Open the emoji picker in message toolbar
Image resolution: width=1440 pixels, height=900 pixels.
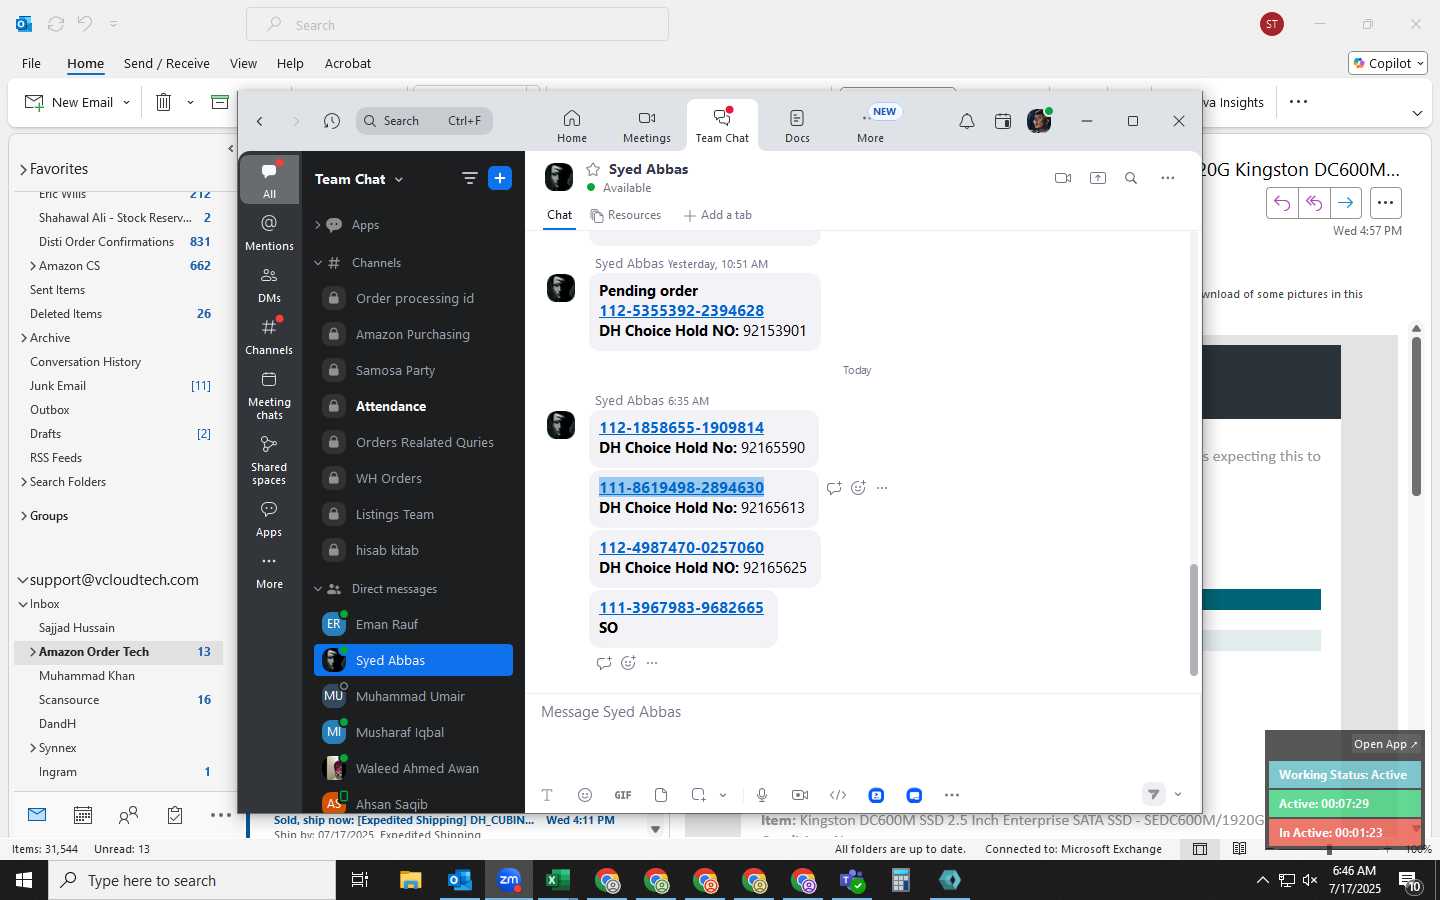point(585,795)
